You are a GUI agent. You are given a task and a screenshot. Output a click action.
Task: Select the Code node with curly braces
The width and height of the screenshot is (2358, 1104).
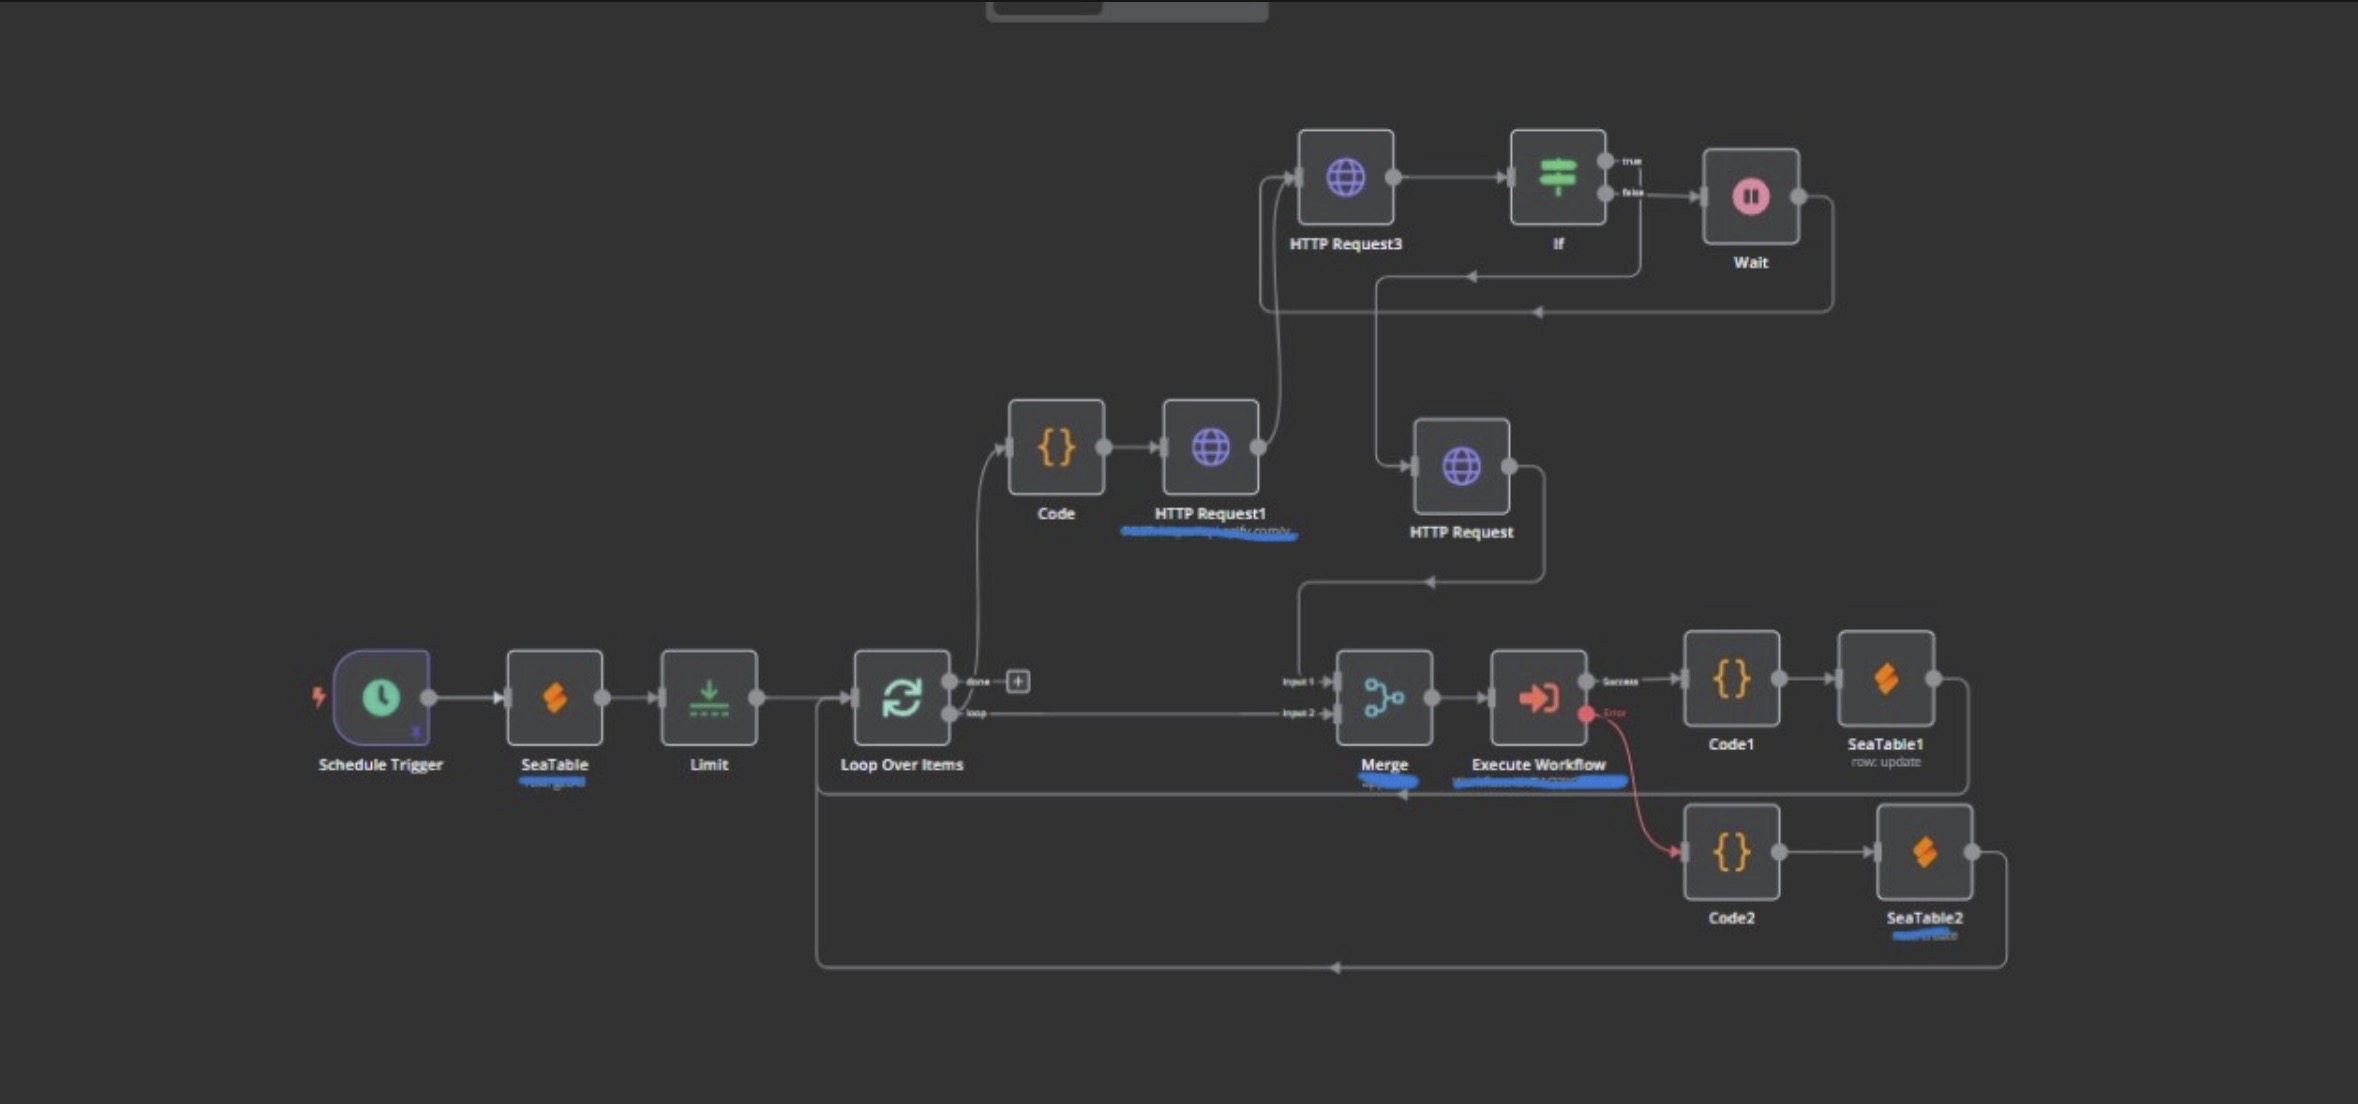point(1056,447)
